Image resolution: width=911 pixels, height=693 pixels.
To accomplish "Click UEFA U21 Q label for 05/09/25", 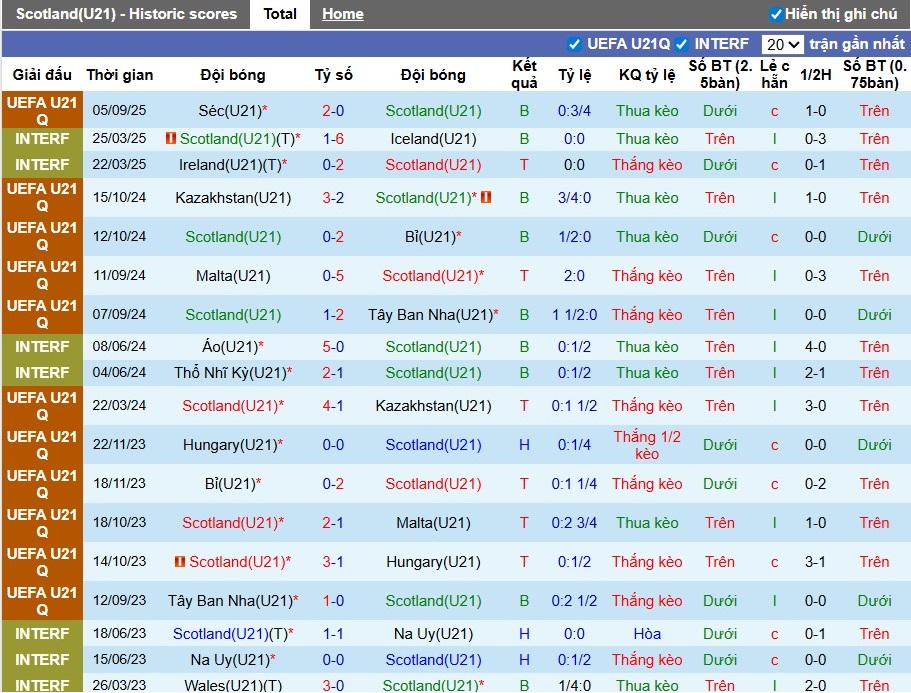I will click(42, 110).
